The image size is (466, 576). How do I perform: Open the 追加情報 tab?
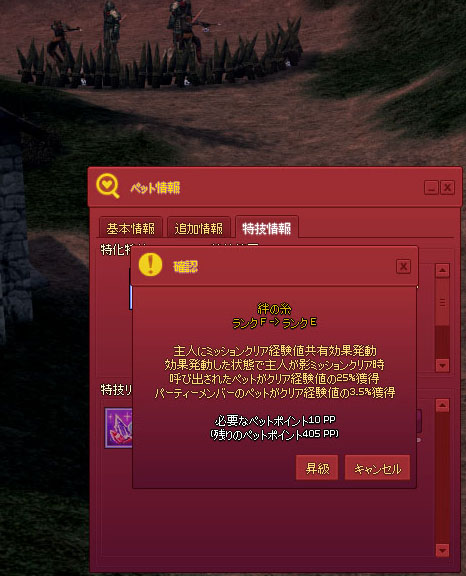pos(198,228)
